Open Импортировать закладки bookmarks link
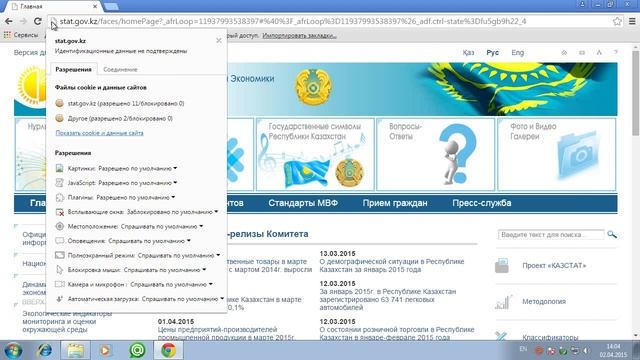Image resolution: width=640 pixels, height=360 pixels. point(299,36)
